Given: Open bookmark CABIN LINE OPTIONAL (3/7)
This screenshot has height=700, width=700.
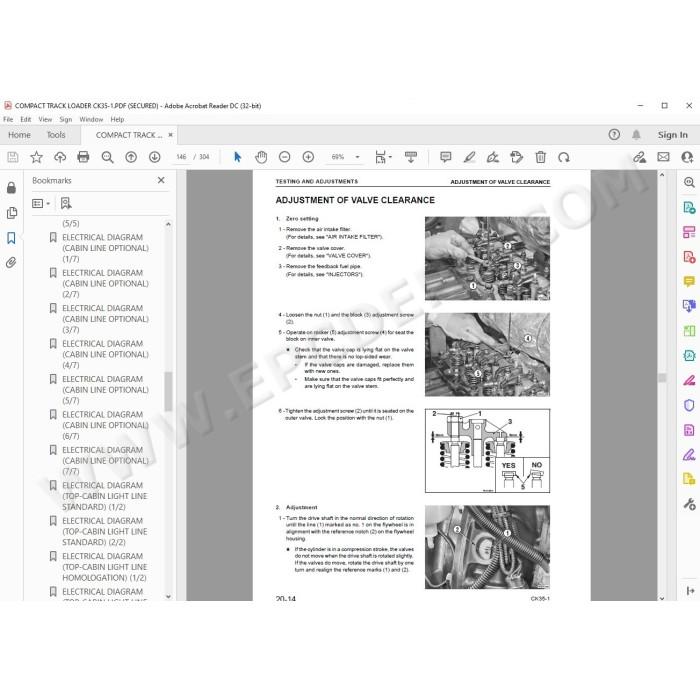Looking at the screenshot, I should click(105, 319).
